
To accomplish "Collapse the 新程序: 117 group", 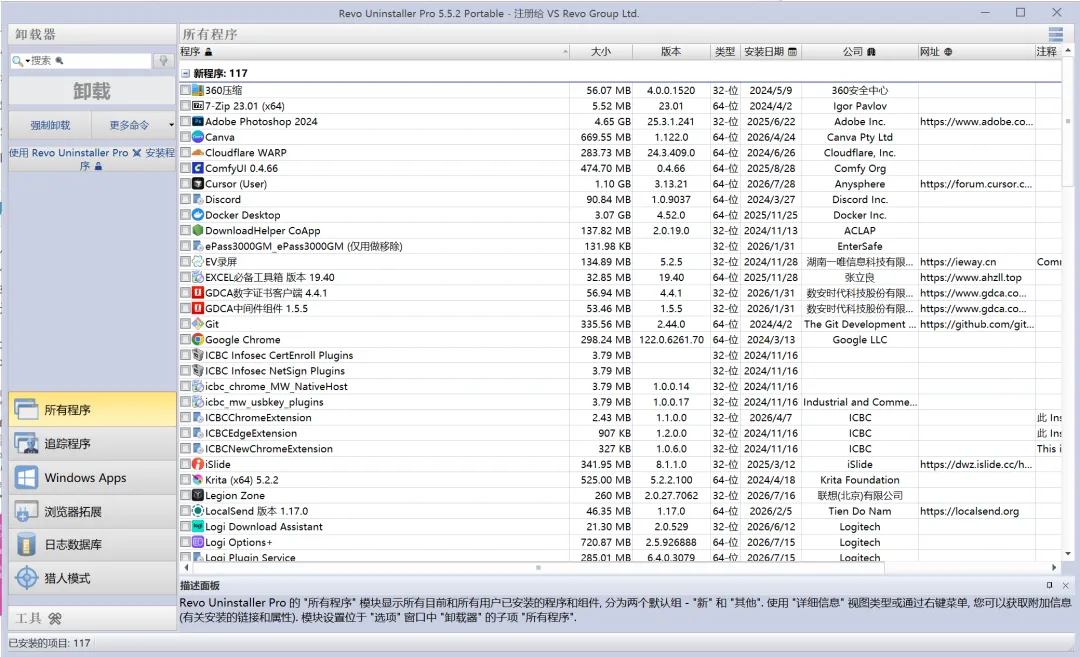I will click(x=185, y=73).
